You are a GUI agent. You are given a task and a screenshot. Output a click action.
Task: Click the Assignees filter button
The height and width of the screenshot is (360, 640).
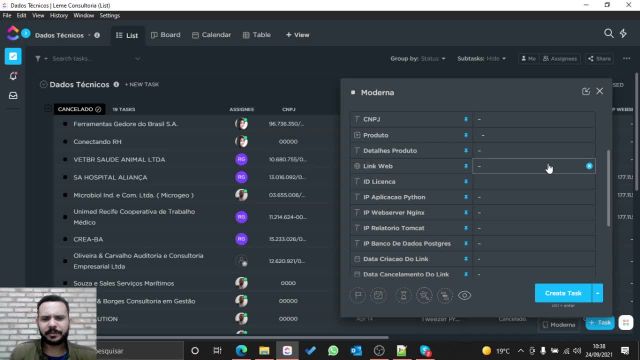coord(560,59)
